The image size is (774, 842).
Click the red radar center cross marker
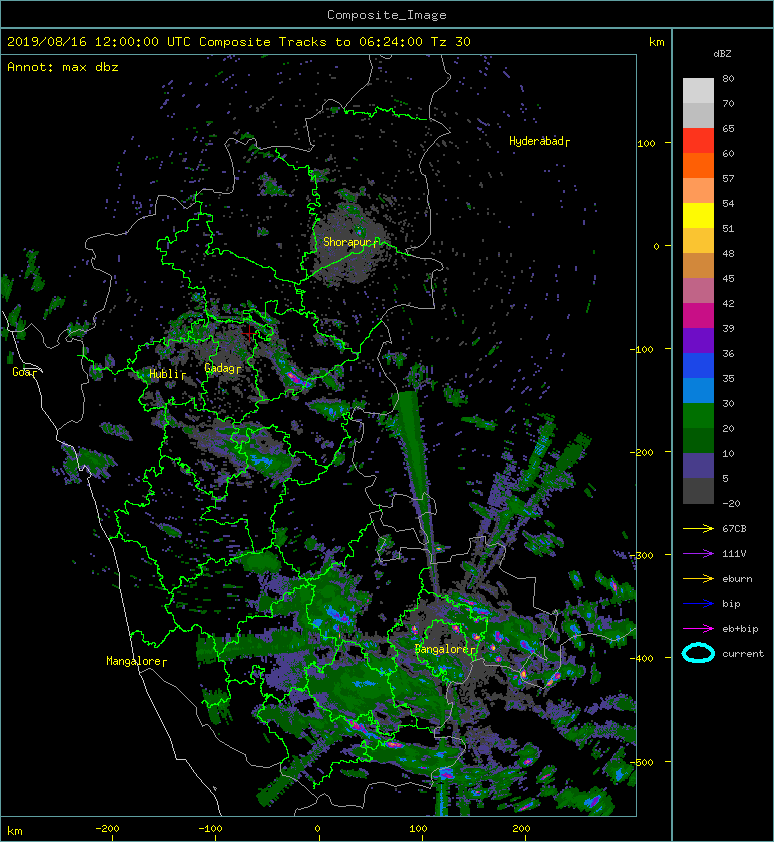249,333
